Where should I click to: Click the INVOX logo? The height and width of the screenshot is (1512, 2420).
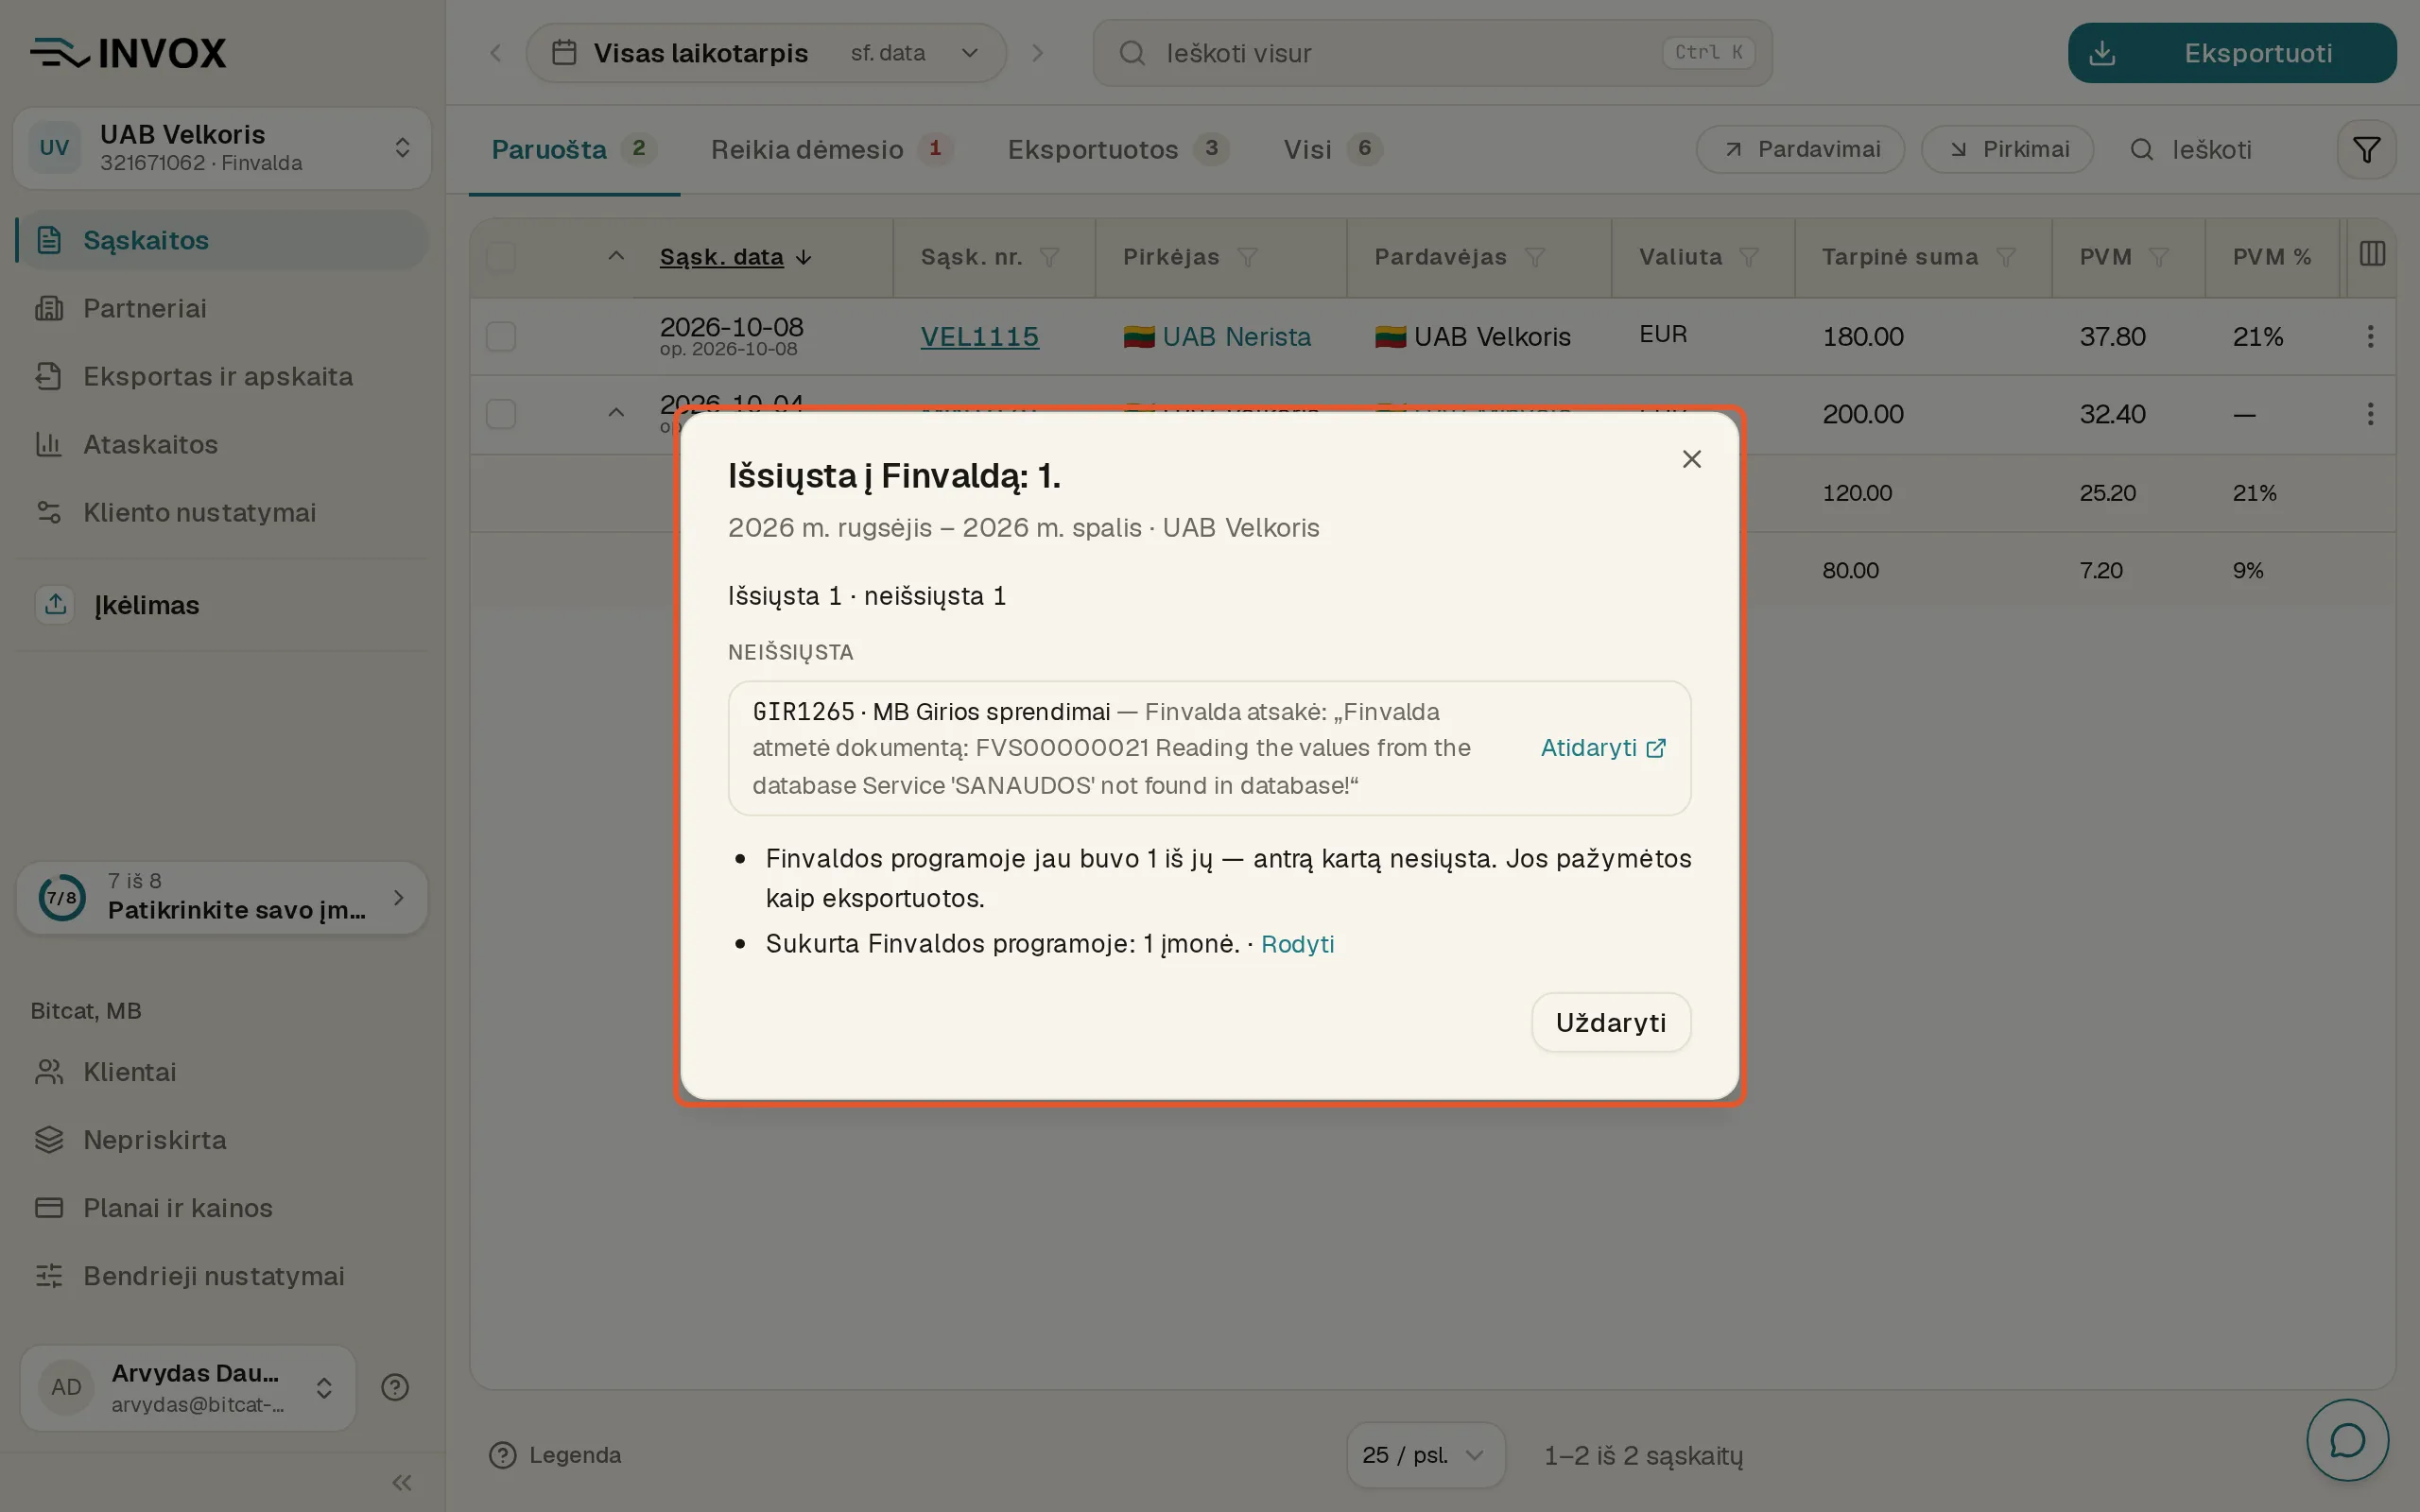(x=129, y=53)
